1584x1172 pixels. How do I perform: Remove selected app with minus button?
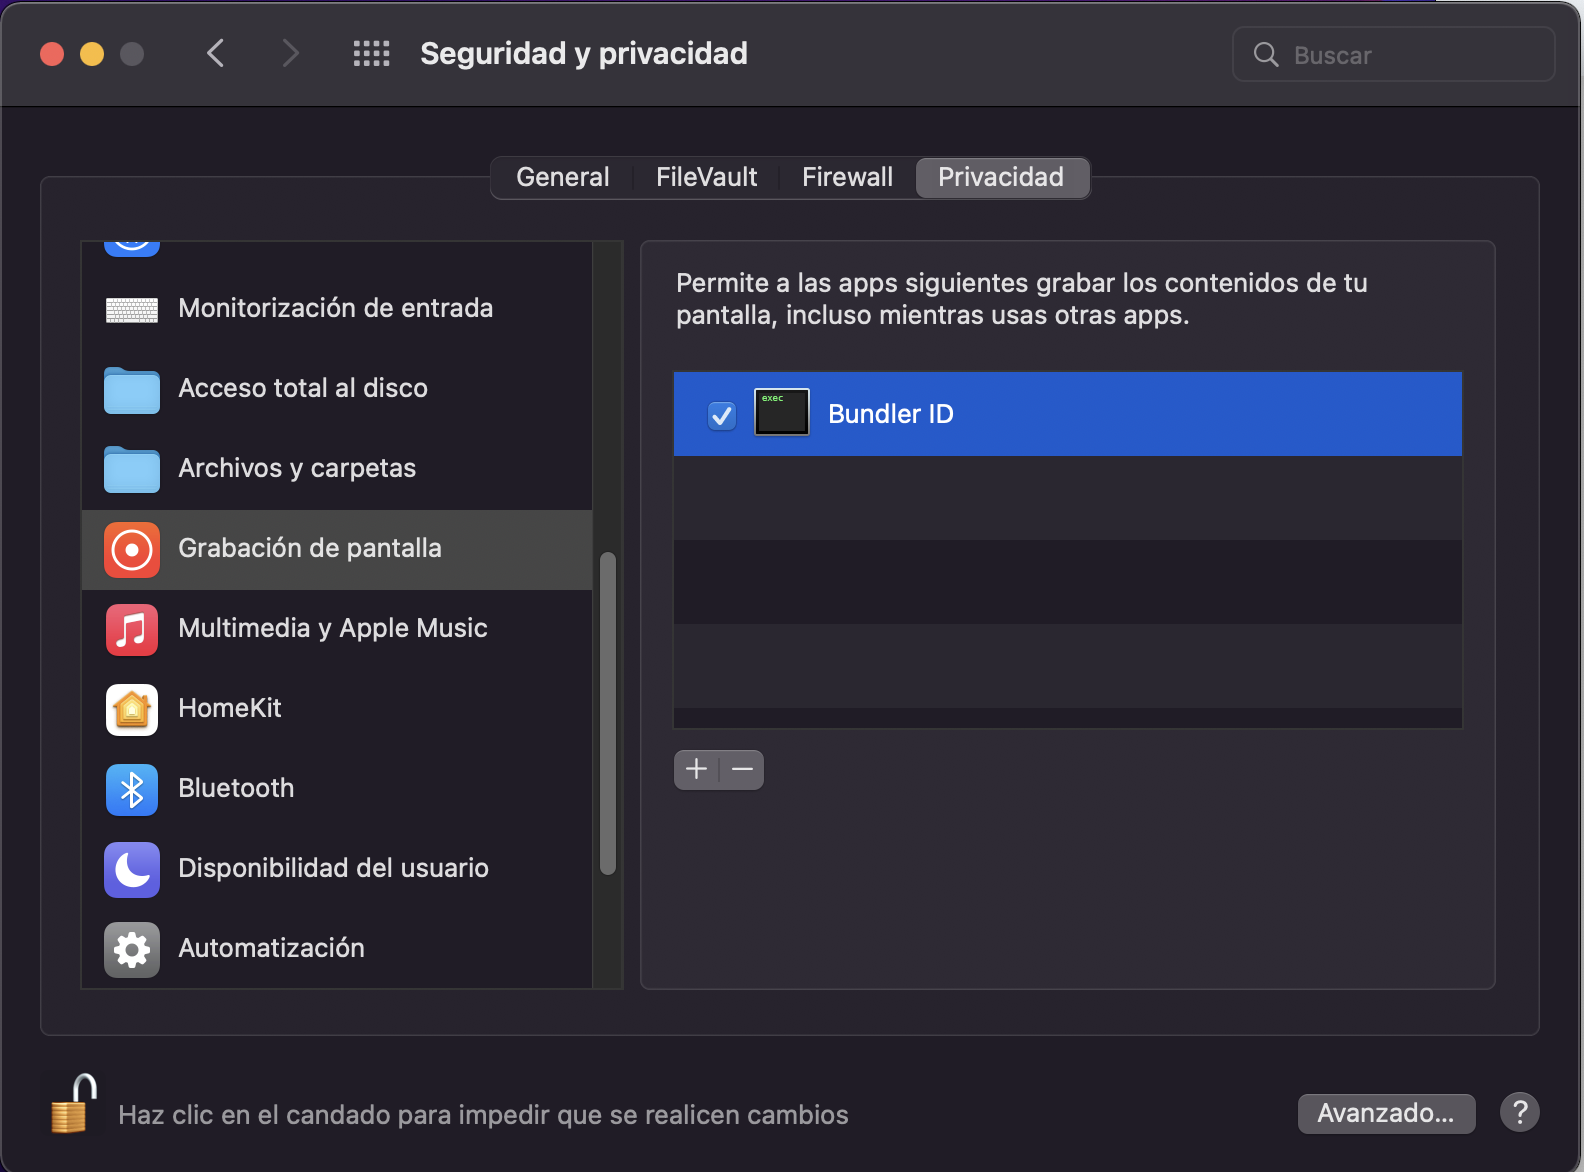[x=742, y=770]
